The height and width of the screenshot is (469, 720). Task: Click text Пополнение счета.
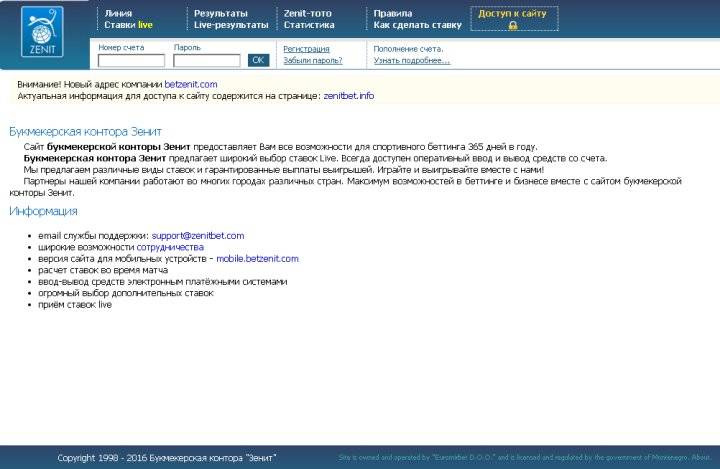coord(408,49)
